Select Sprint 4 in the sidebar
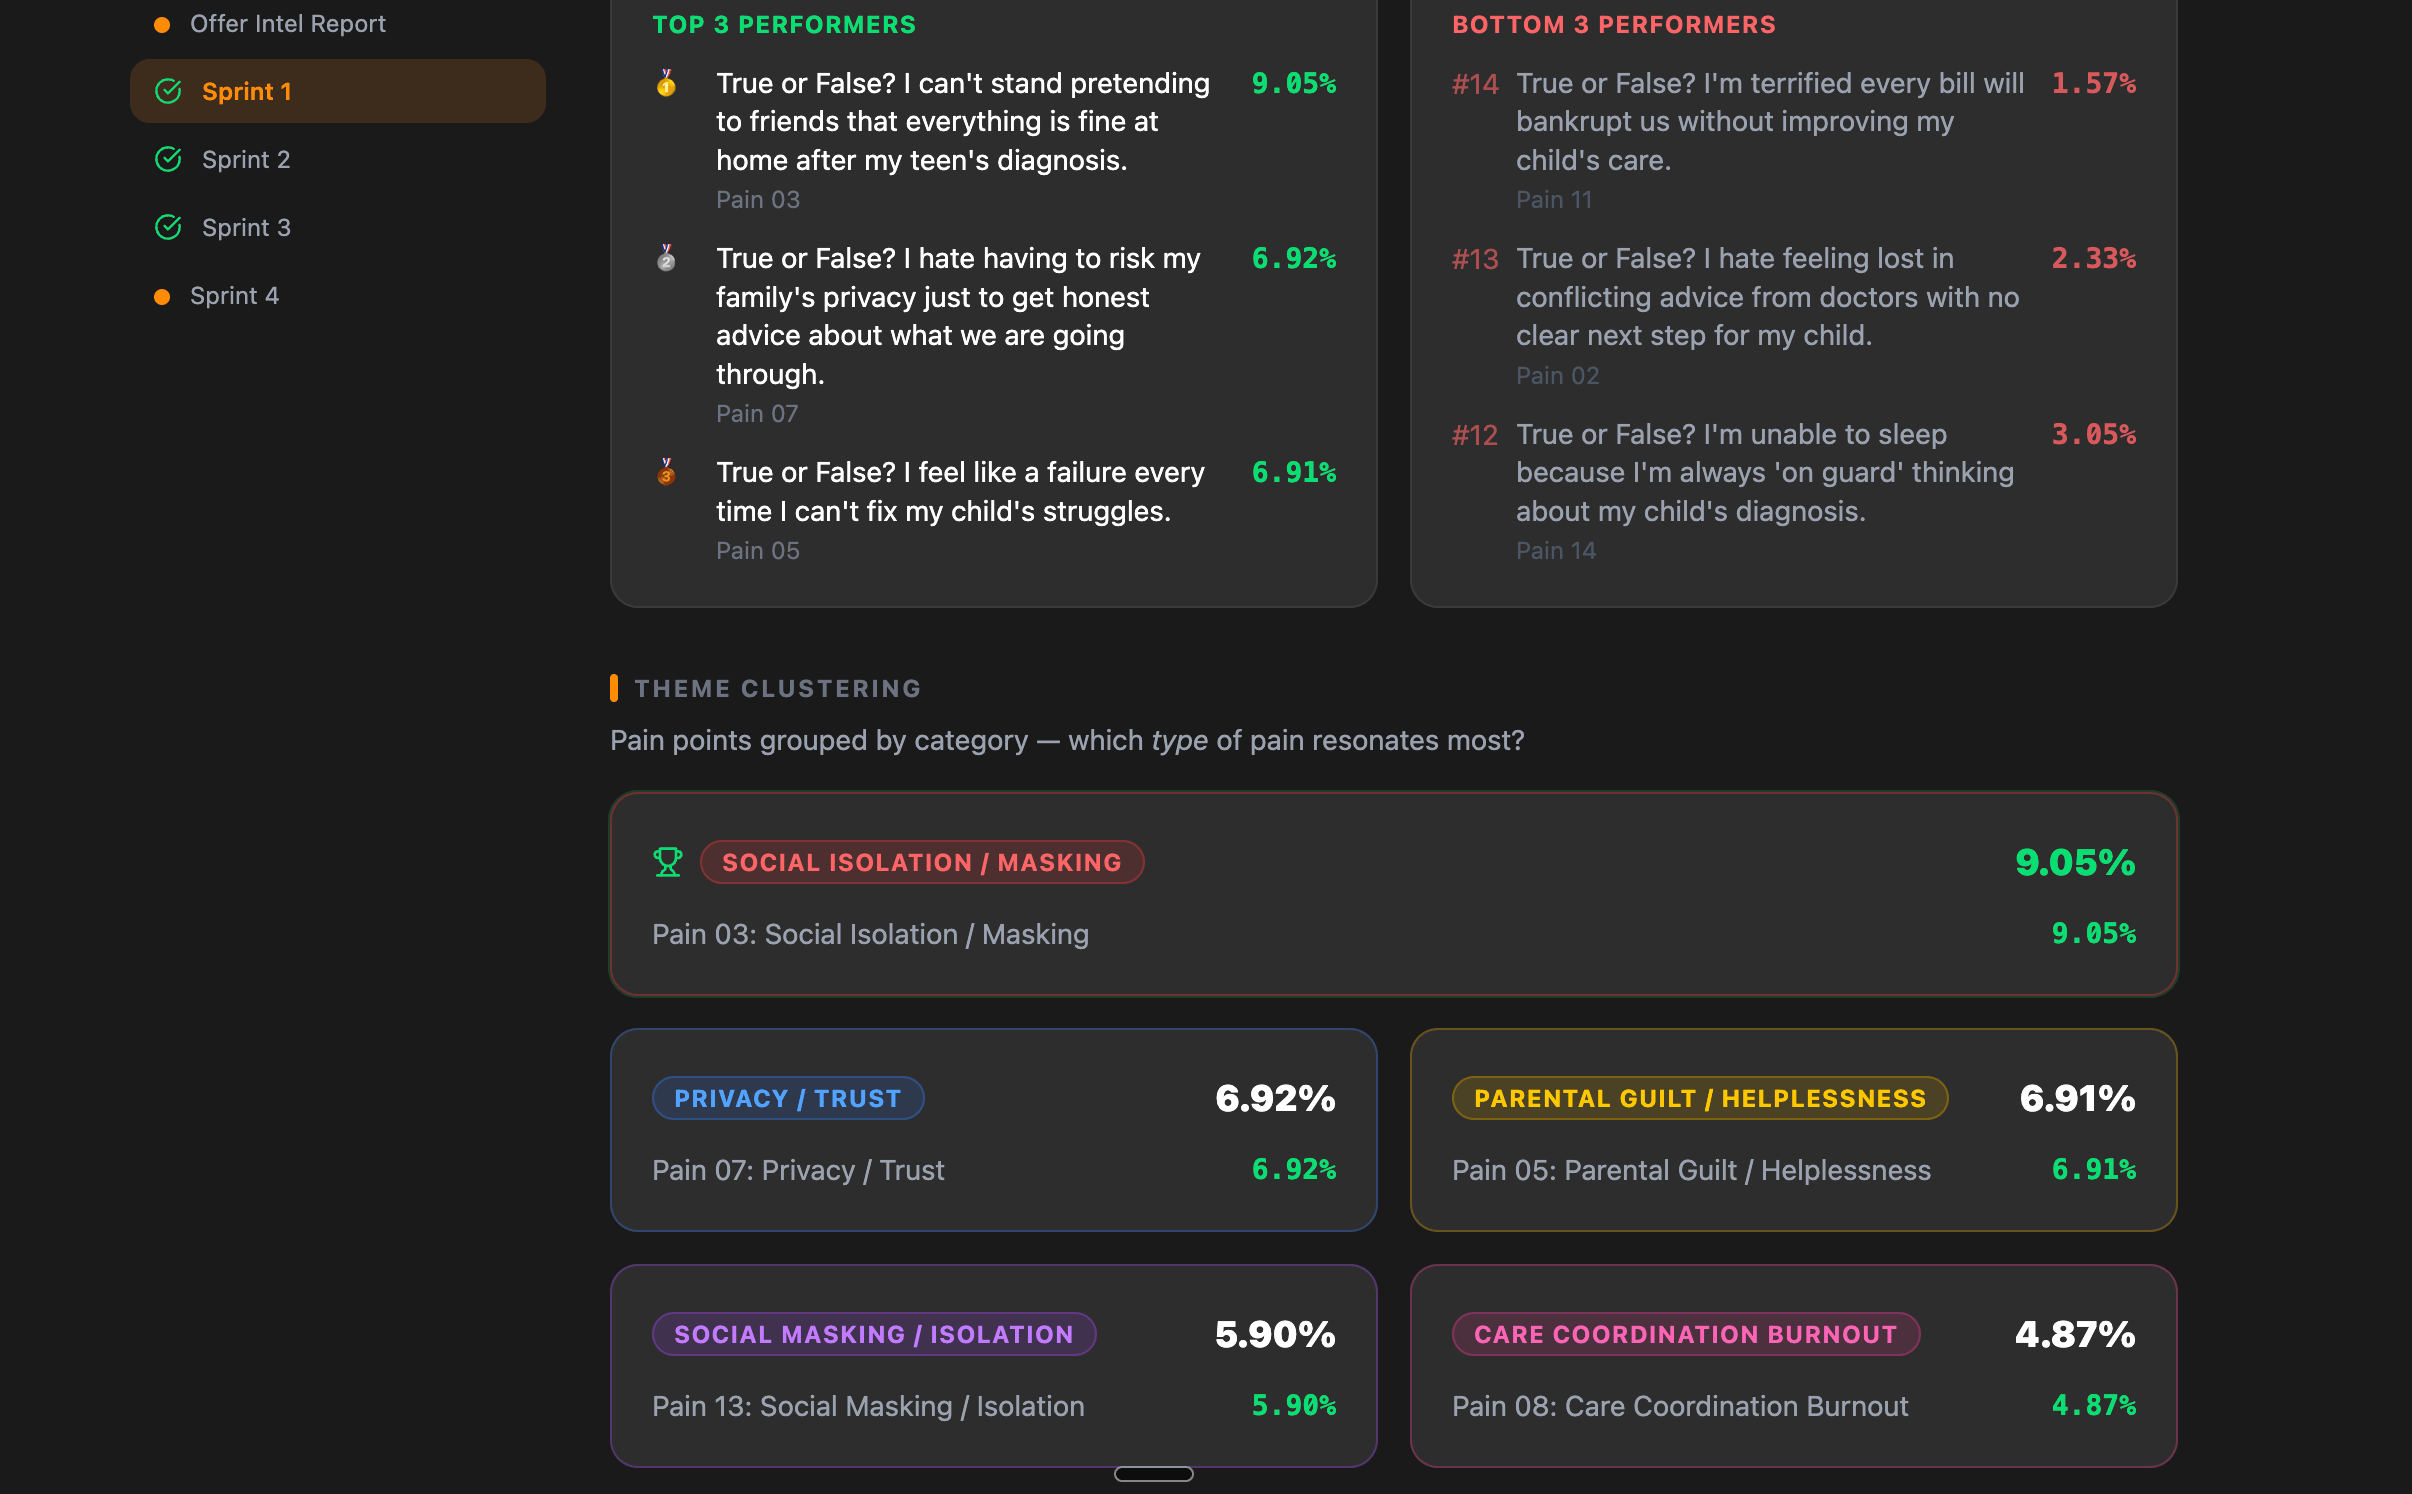 234,296
